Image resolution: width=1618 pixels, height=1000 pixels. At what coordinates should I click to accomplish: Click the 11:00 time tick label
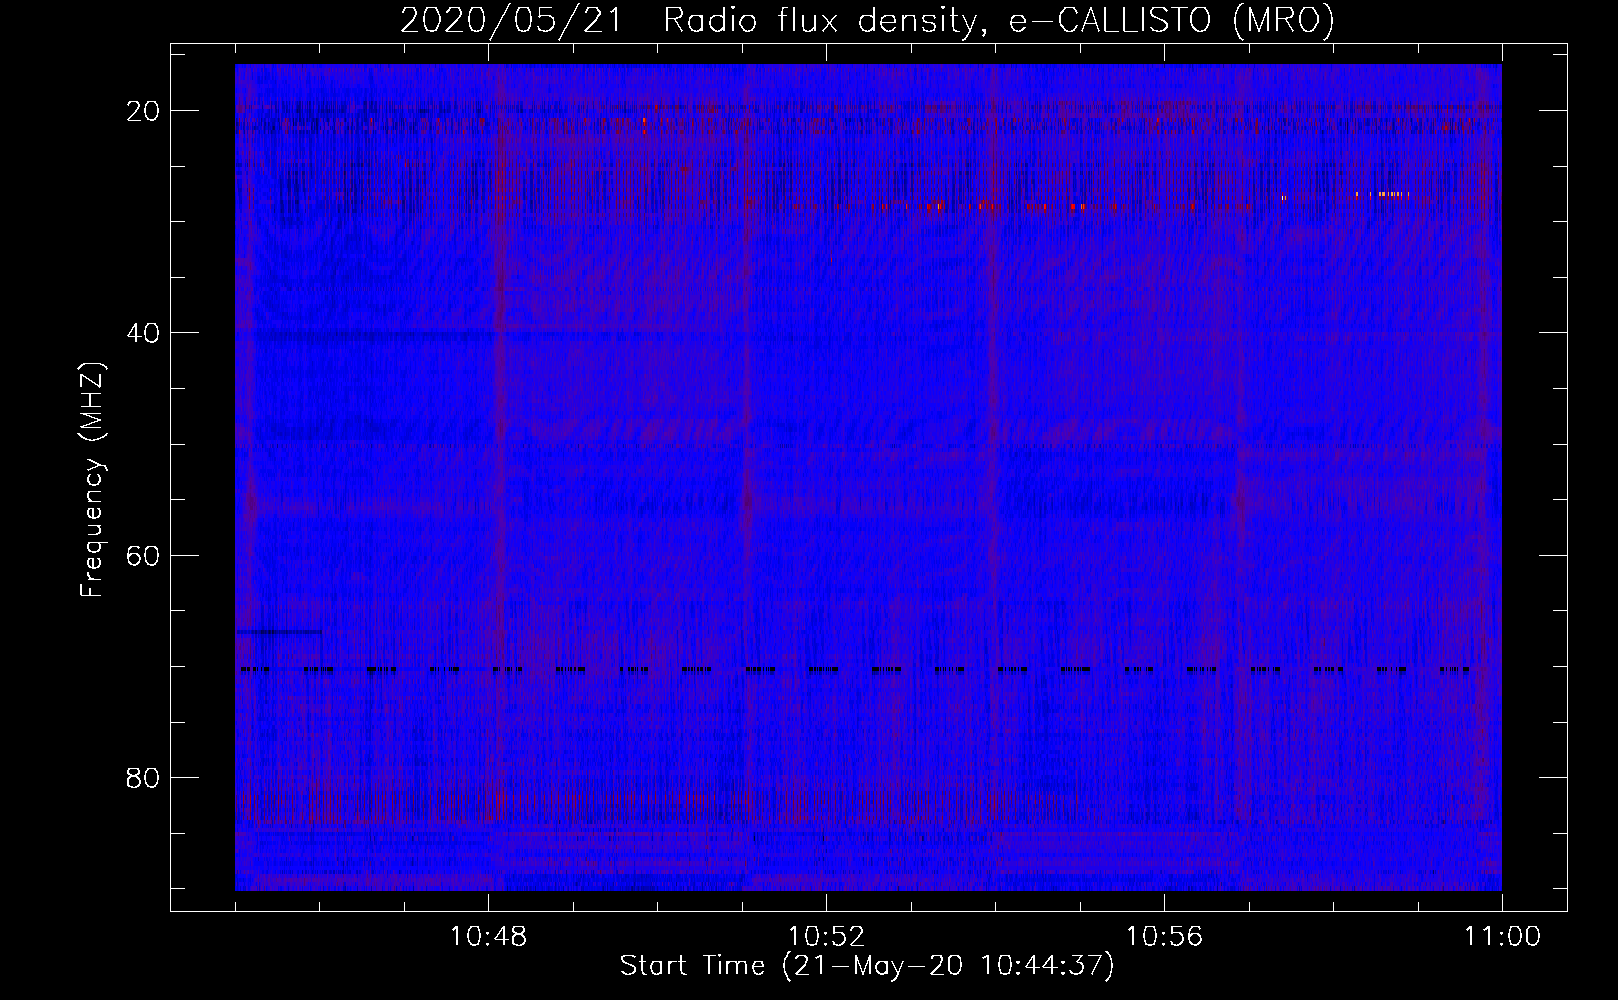[x=1502, y=937]
